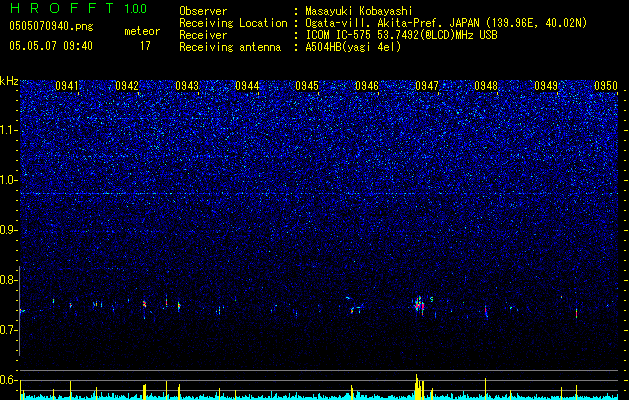Viewport: 629px width, 400px height.
Task: Click the 0943 time marker
Action: point(187,85)
